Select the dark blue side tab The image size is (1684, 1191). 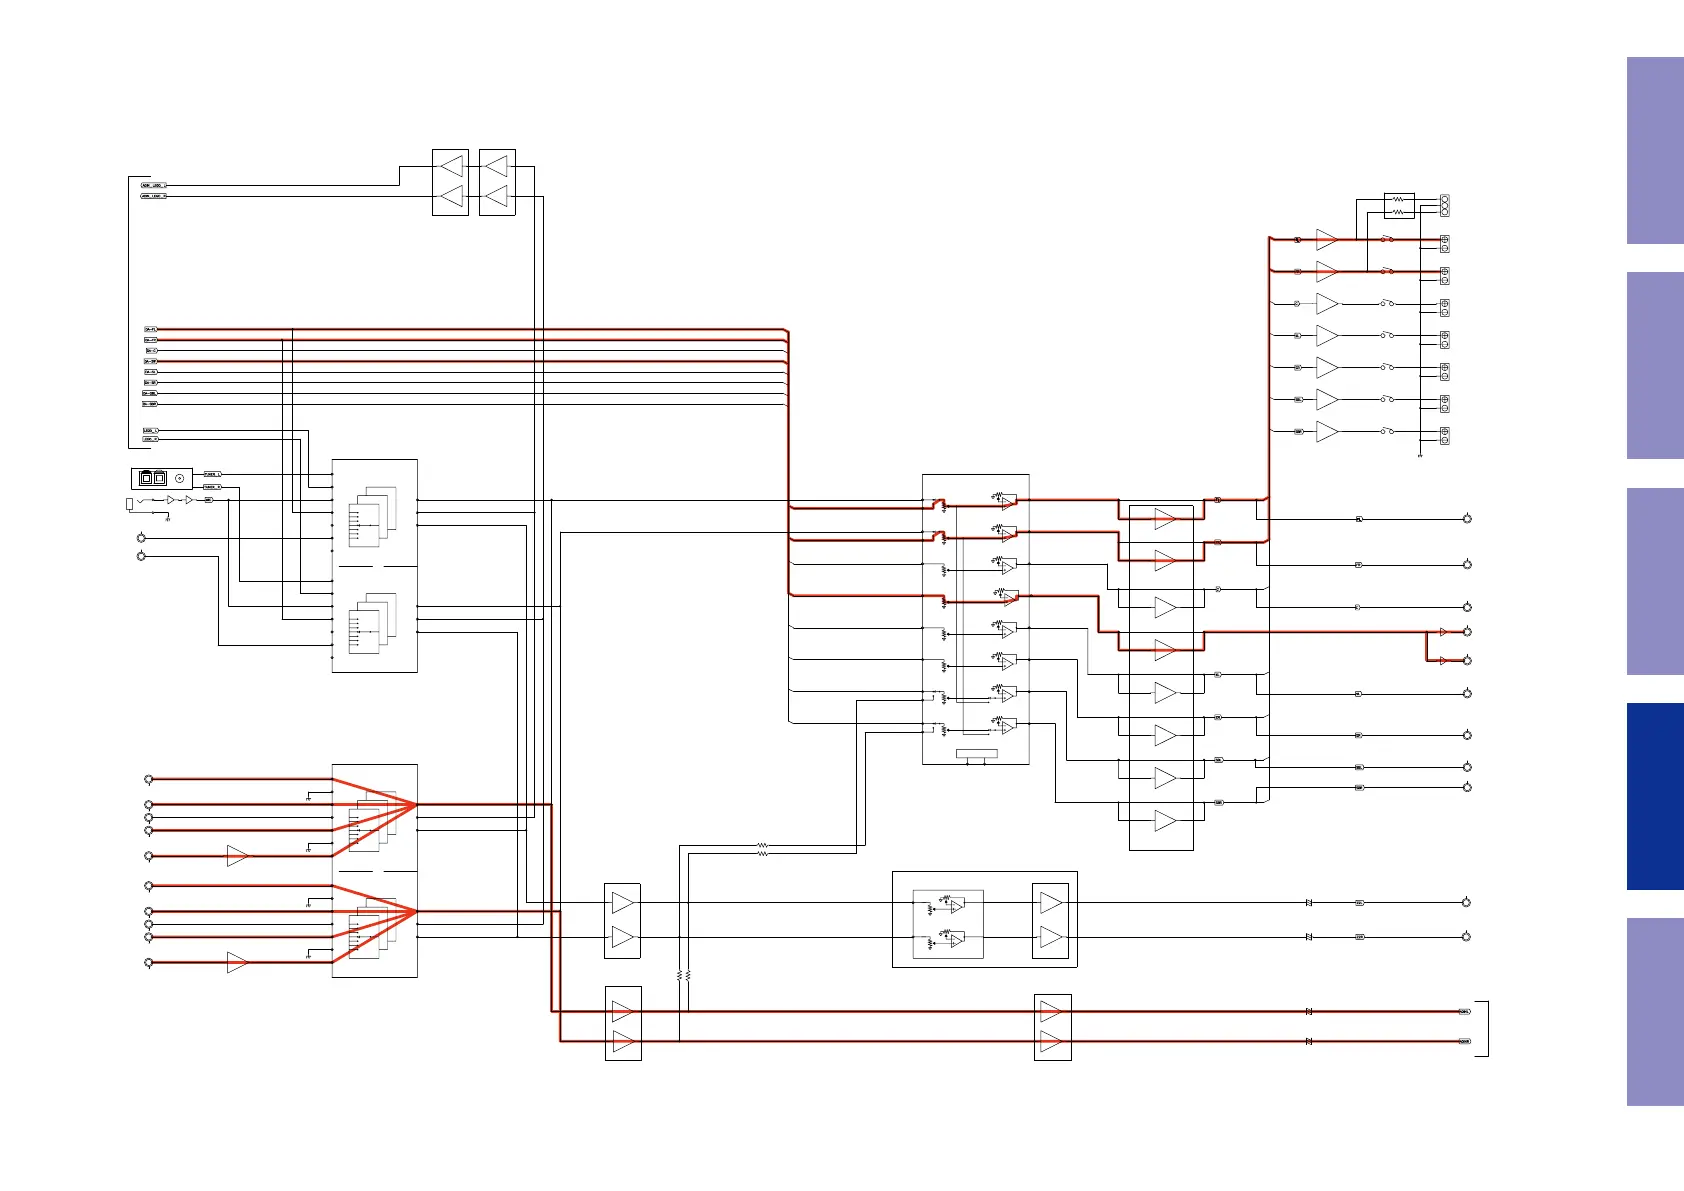pyautogui.click(x=1655, y=796)
